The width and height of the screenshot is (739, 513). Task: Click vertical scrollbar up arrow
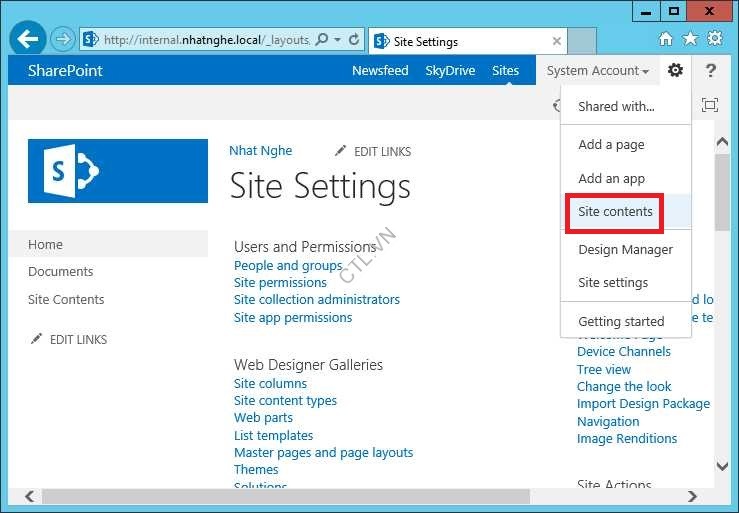click(x=722, y=142)
